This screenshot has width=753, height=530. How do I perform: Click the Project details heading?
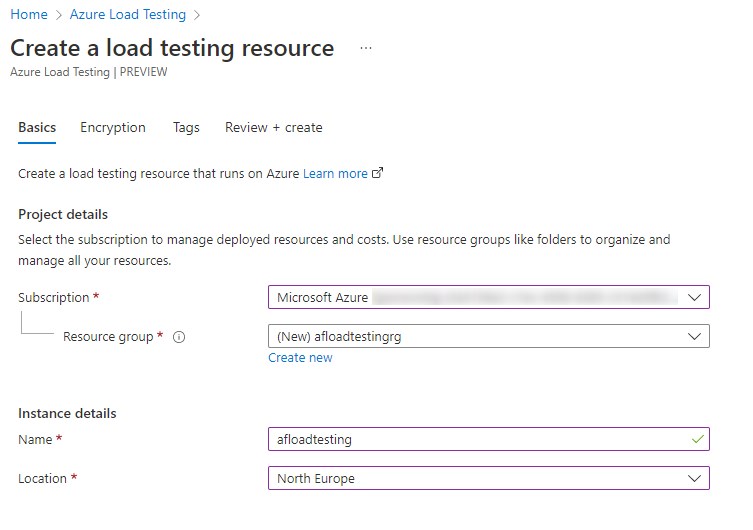pos(63,214)
